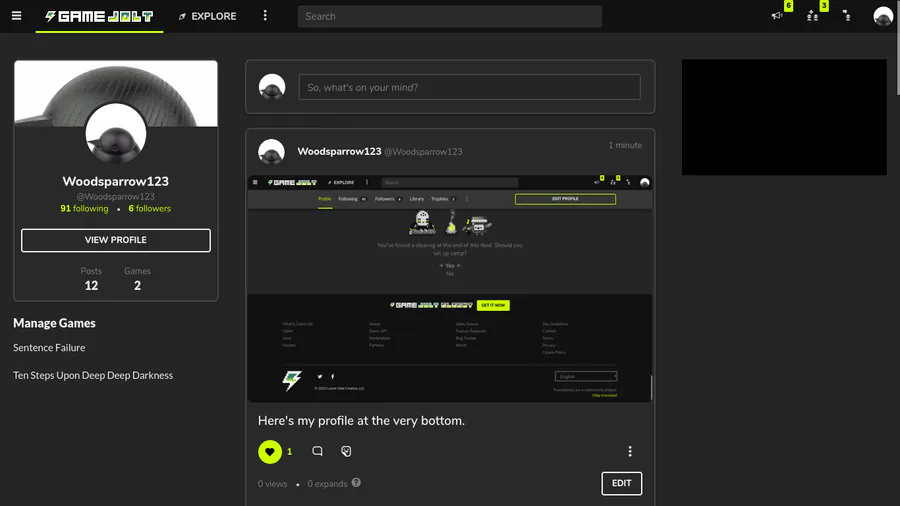Open the 6 followers list
900x506 pixels.
click(149, 208)
